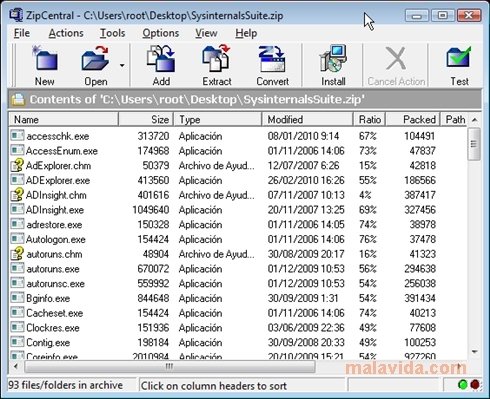Click the Autologon.exe file icon
490x399 pixels.
point(17,239)
